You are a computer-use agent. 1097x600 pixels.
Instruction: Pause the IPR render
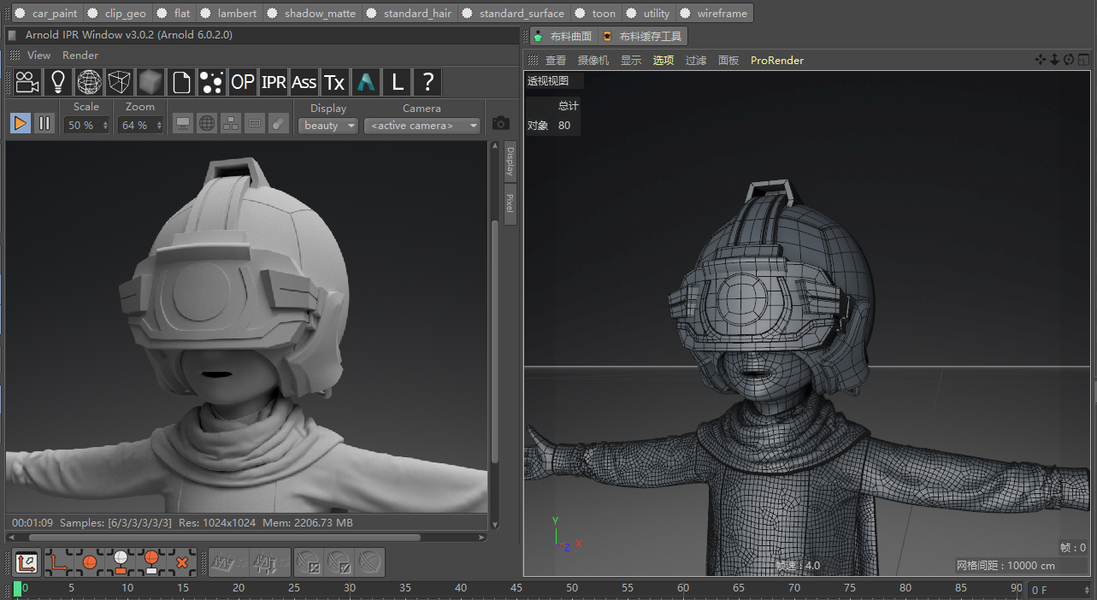tap(45, 124)
